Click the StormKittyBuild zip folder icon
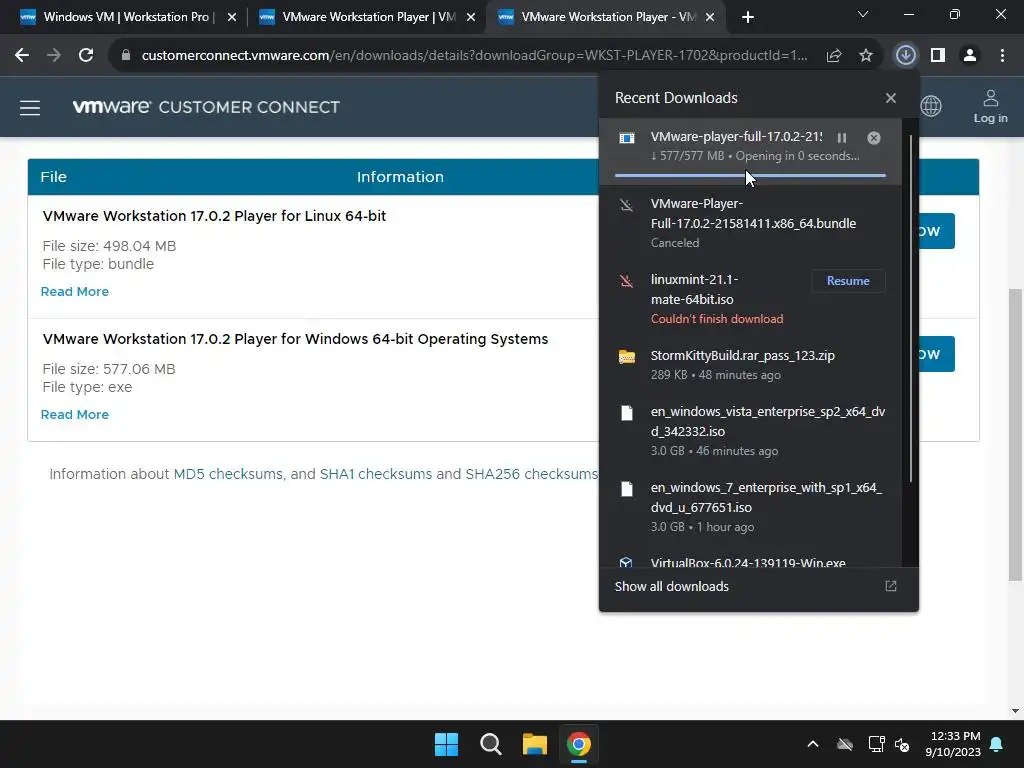 627,357
